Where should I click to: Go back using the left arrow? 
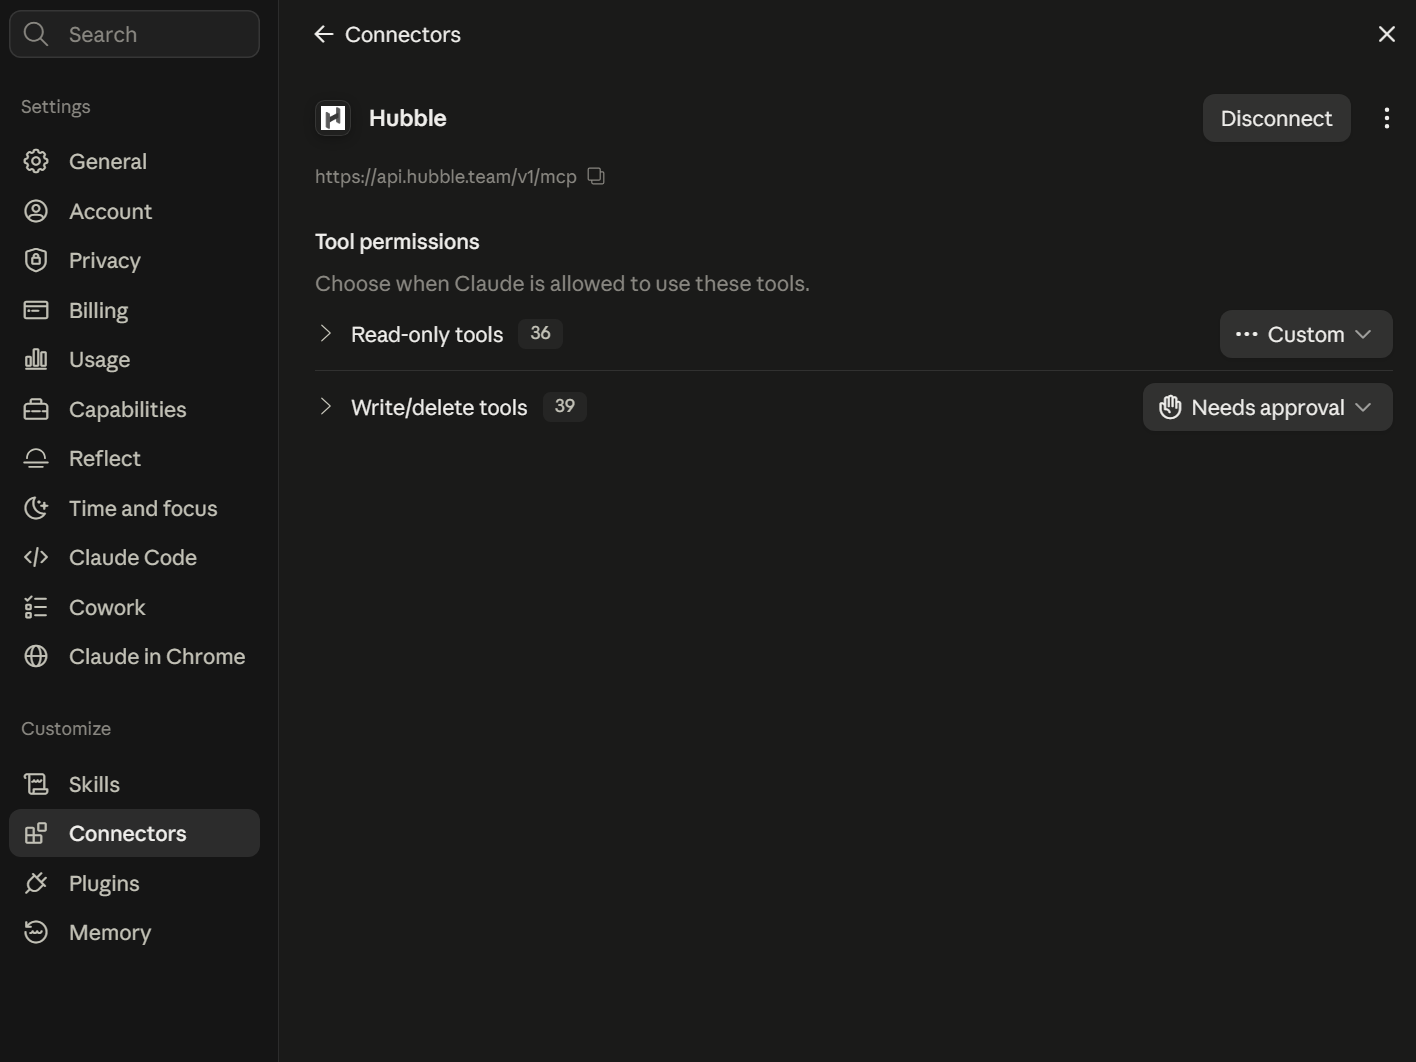click(324, 34)
